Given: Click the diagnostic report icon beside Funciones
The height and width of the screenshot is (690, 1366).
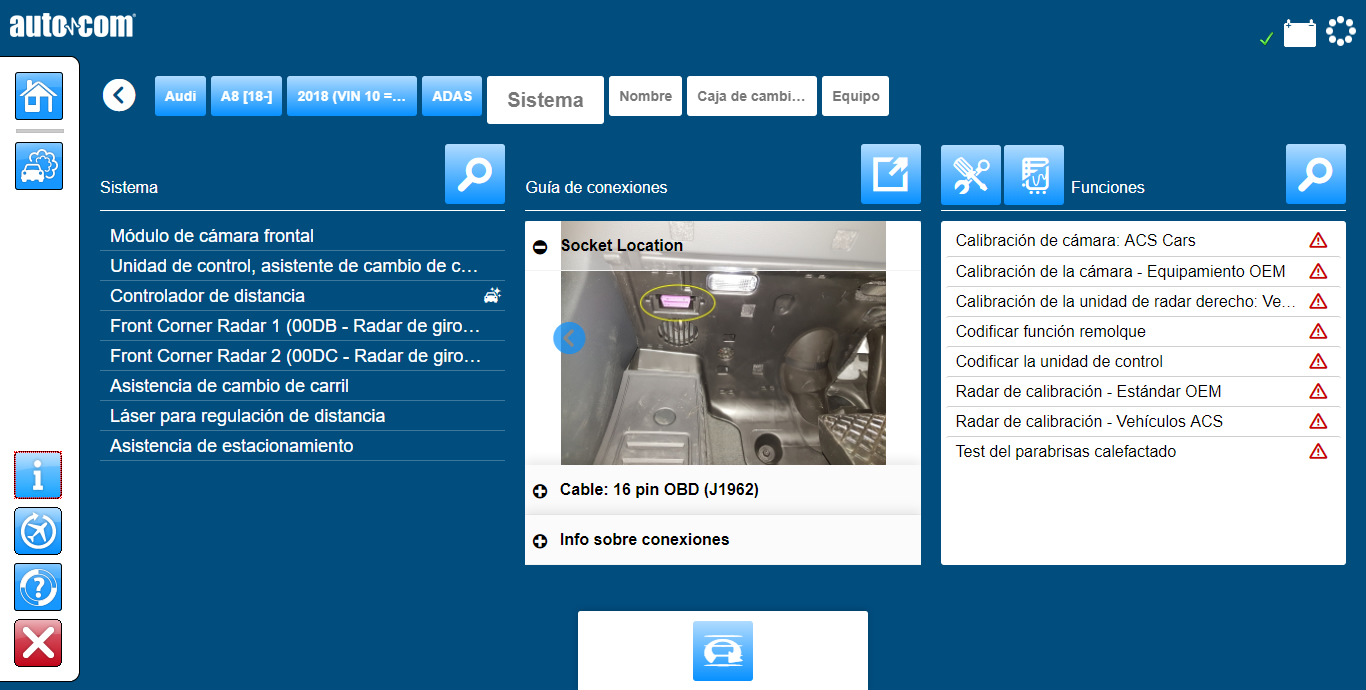Looking at the screenshot, I should [1034, 175].
